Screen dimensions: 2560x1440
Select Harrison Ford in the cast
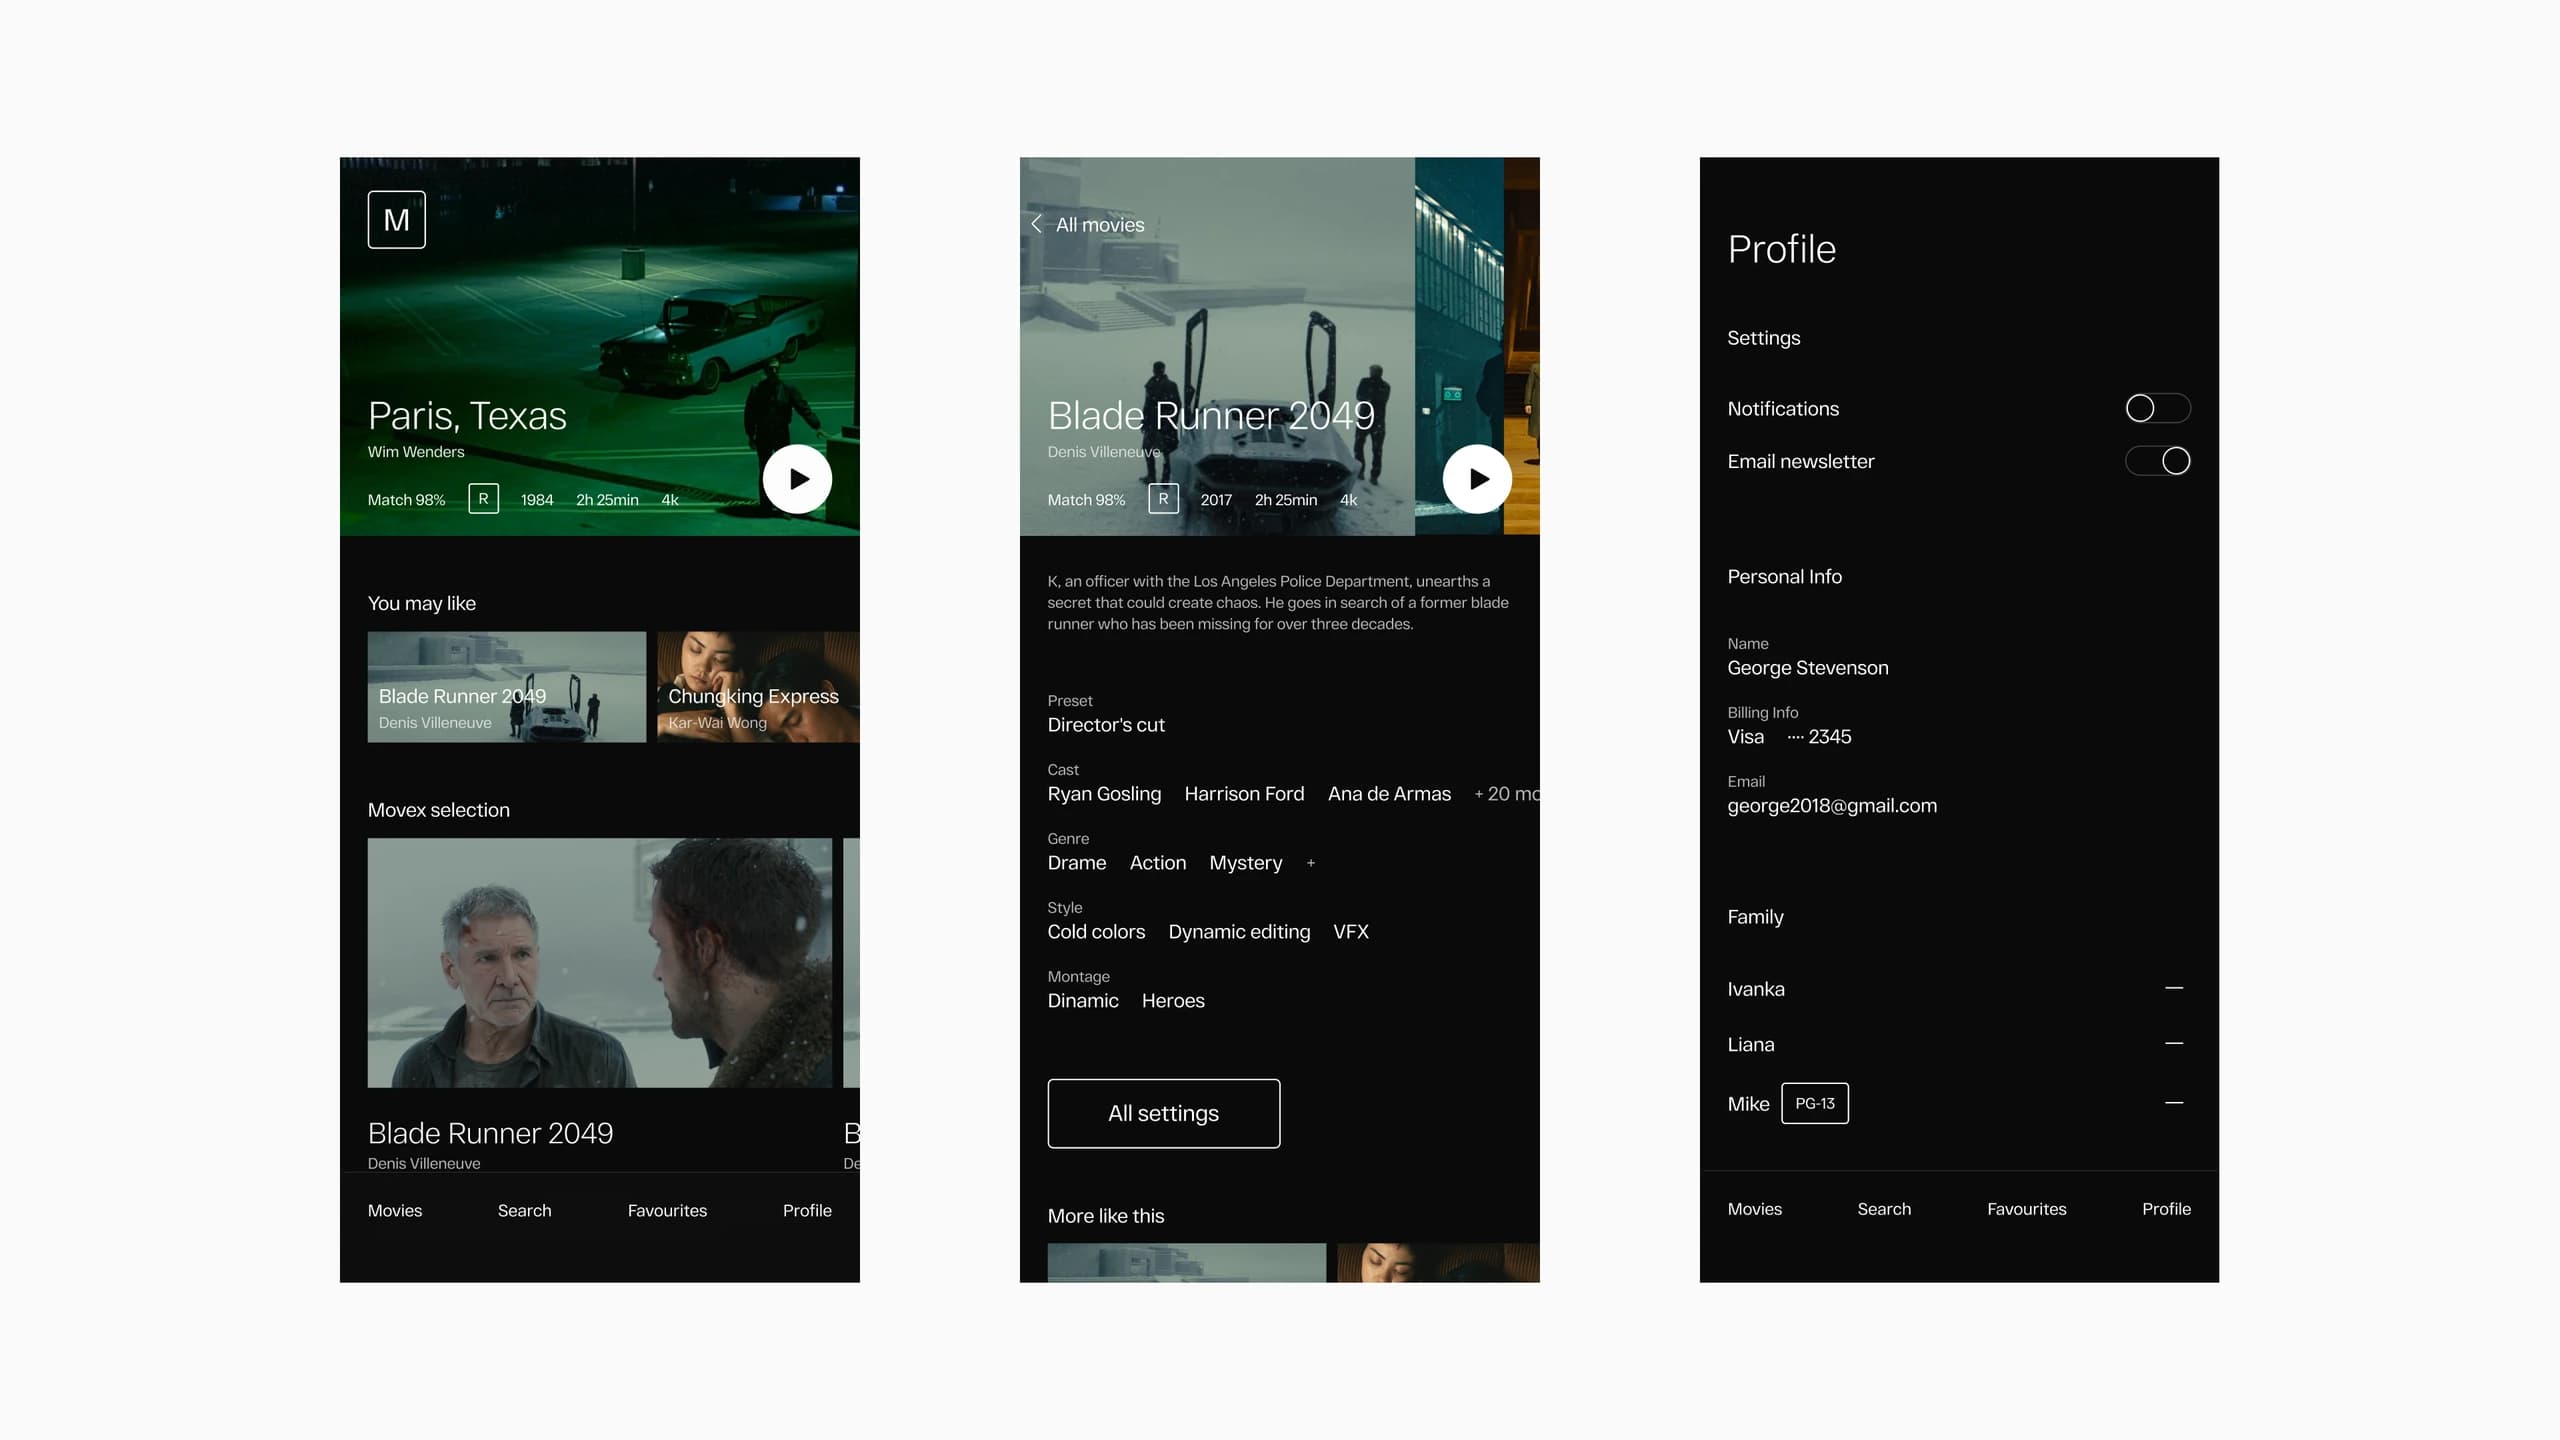[x=1244, y=794]
